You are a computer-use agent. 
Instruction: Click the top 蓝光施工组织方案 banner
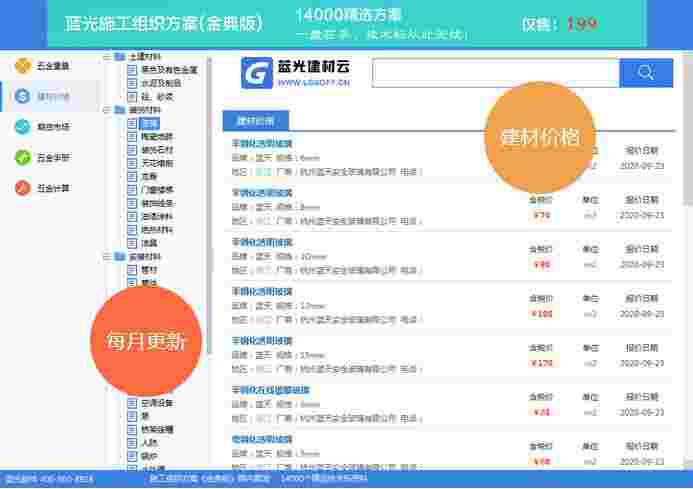click(x=346, y=23)
